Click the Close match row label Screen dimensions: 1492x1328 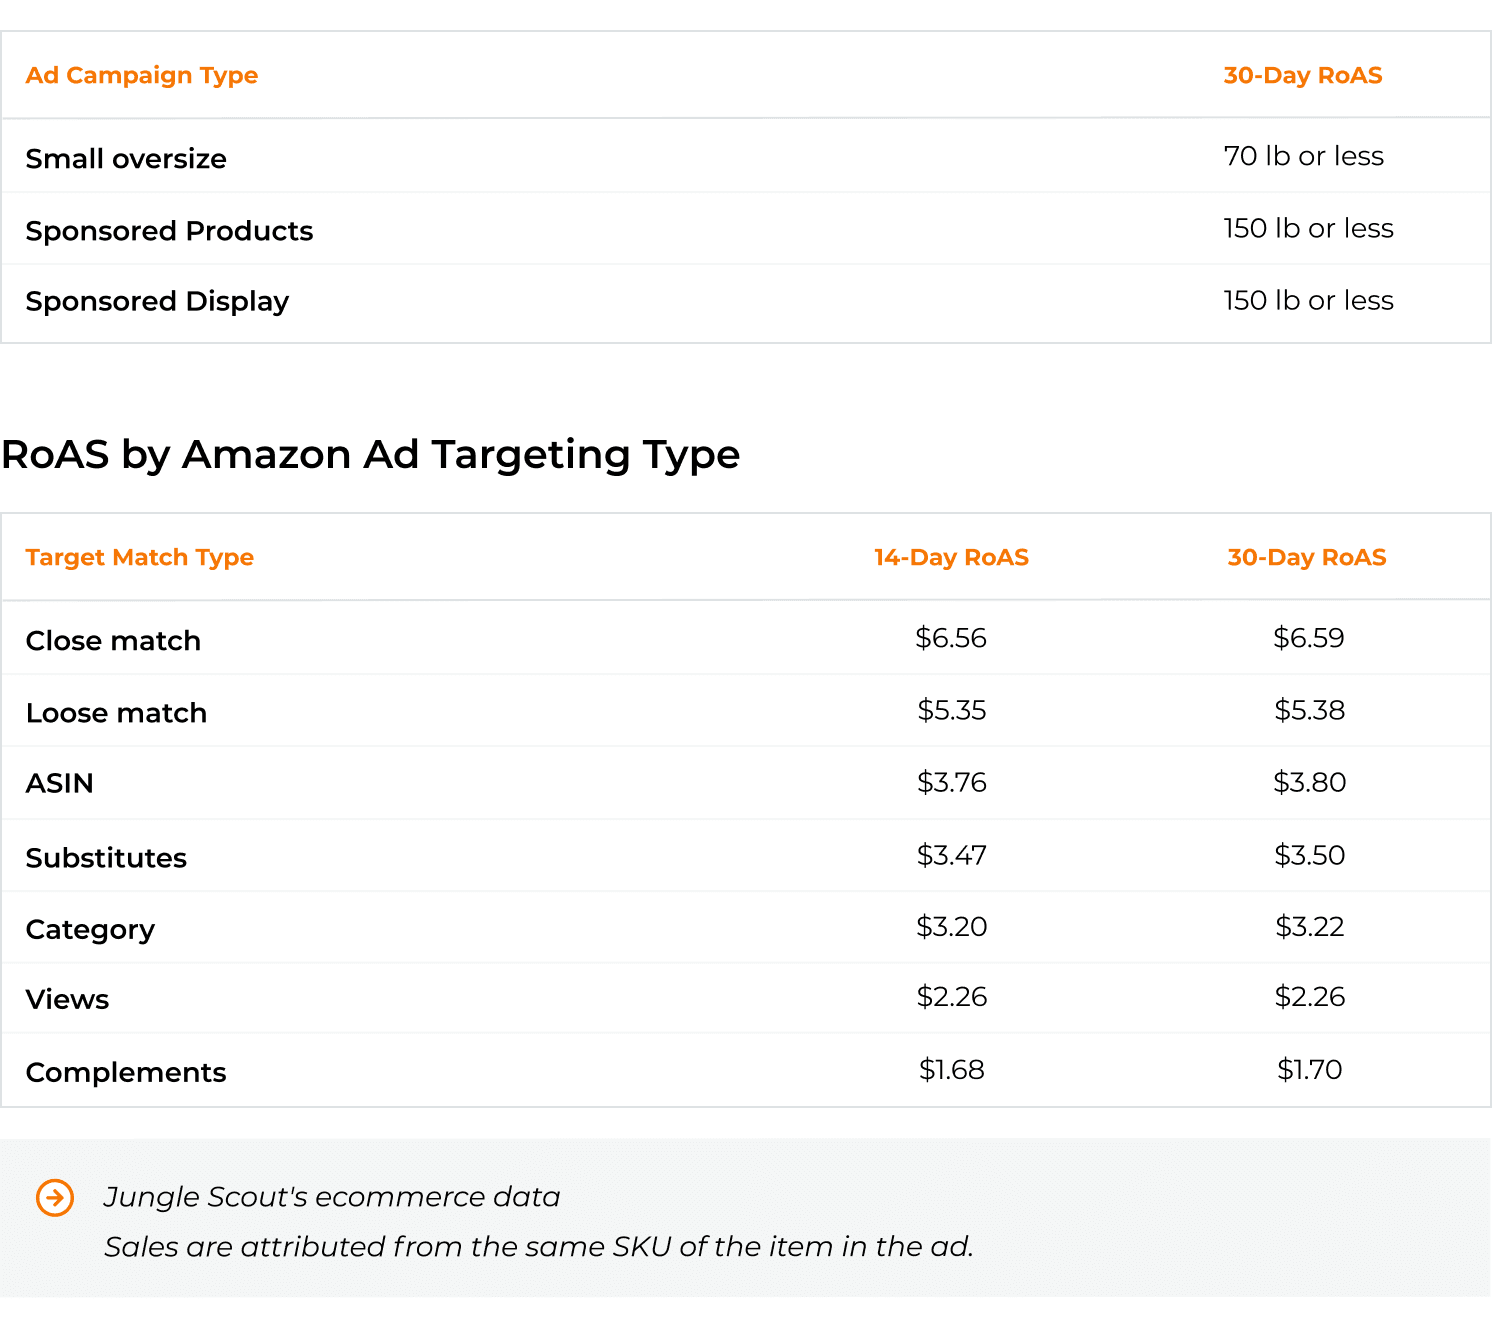tap(113, 641)
